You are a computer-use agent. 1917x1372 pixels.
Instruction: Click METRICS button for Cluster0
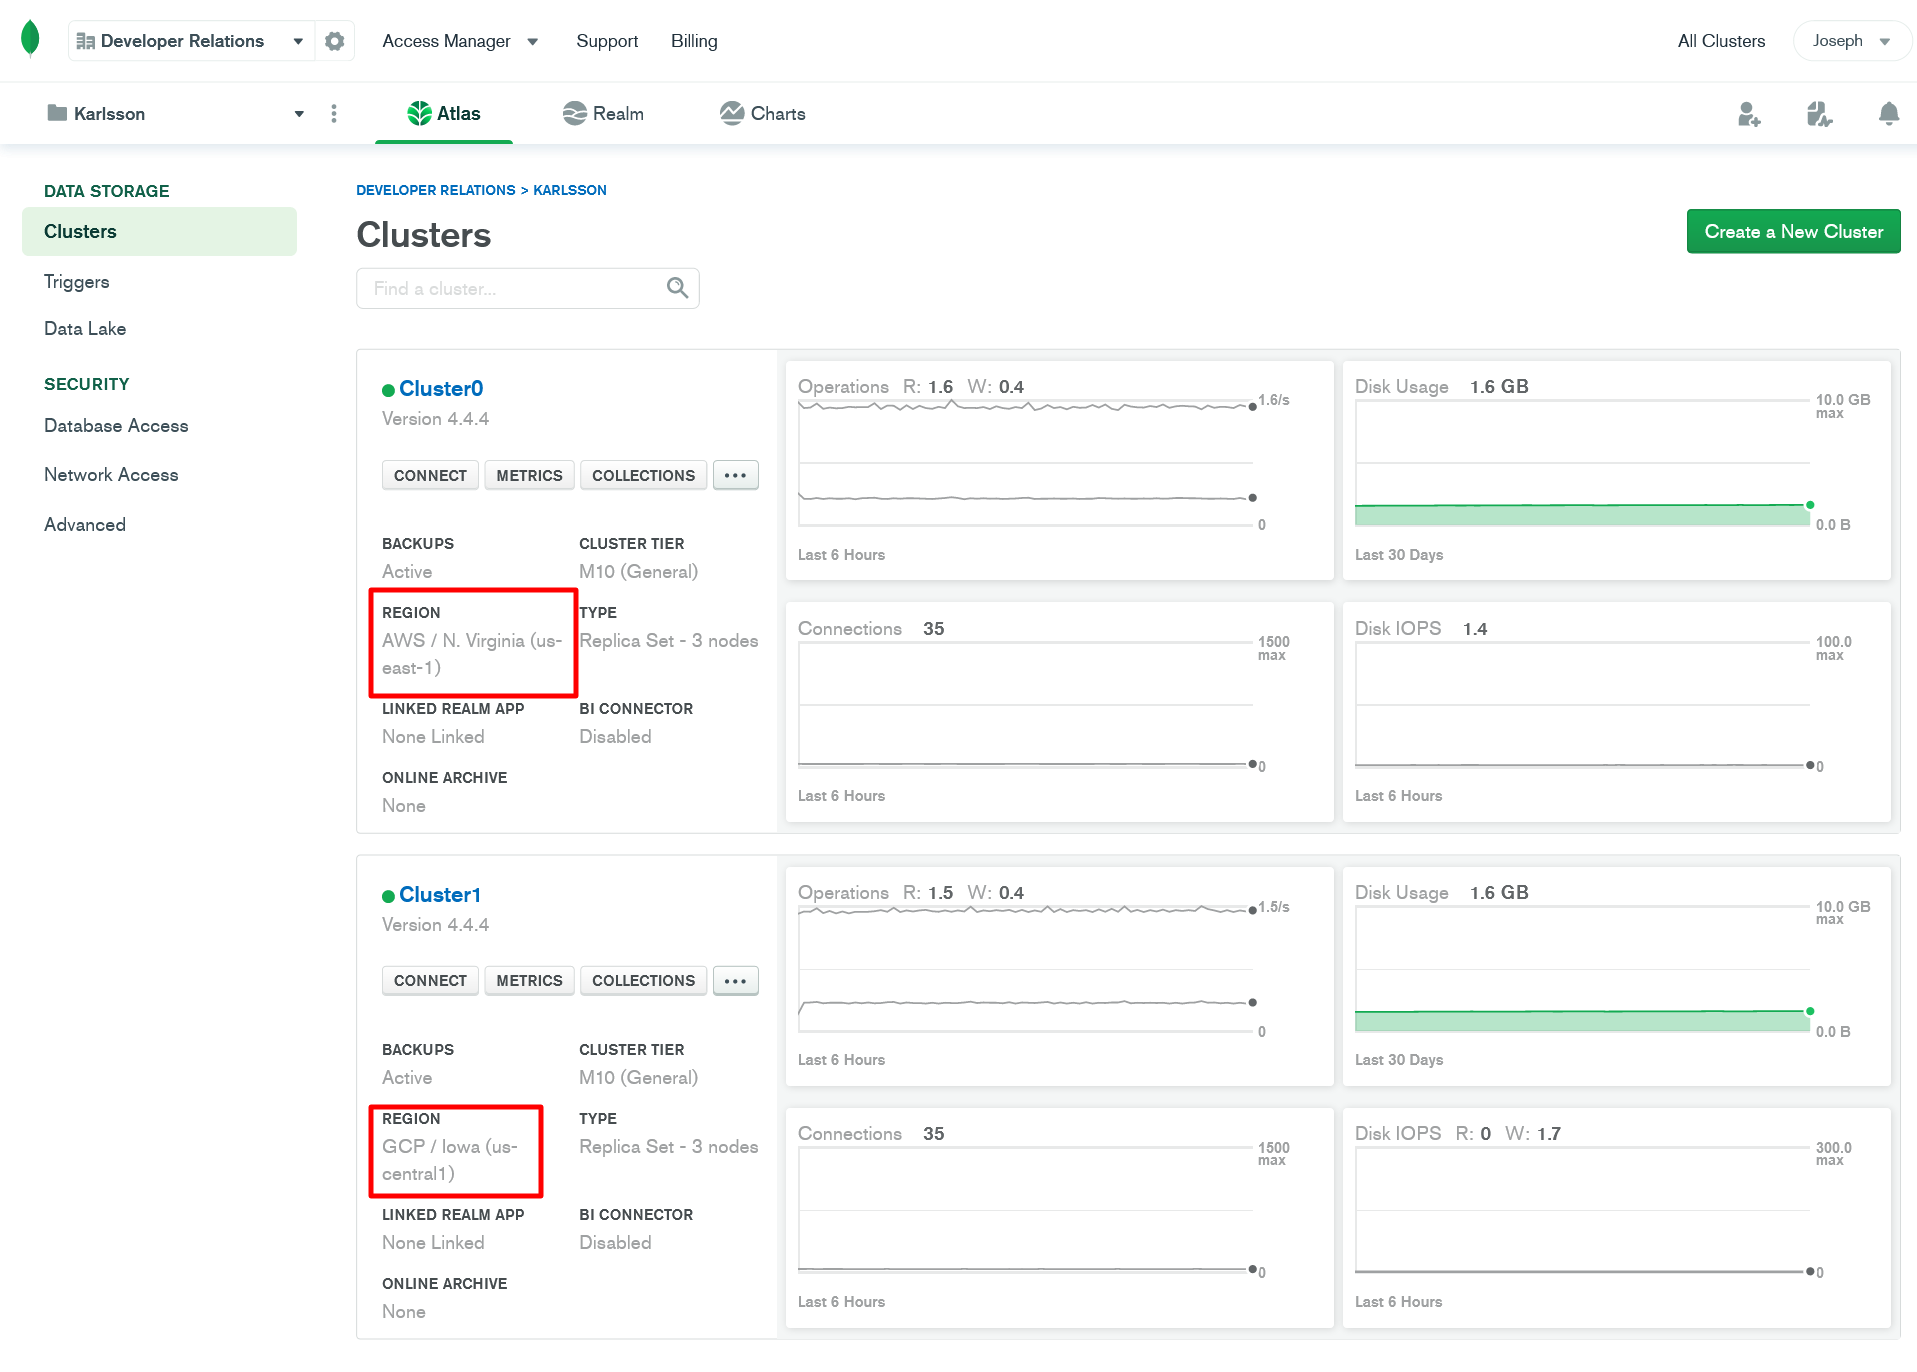[529, 475]
